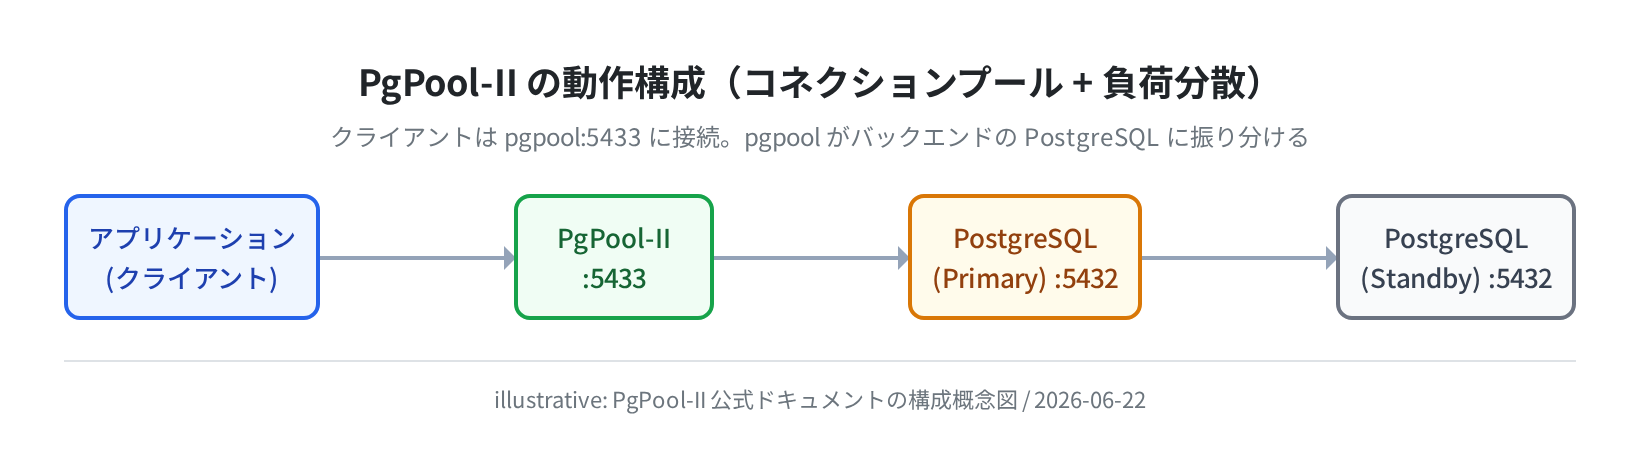The image size is (1640, 456).
Task: Click the arrowhead pointing into Standby box
Action: (x=1332, y=258)
